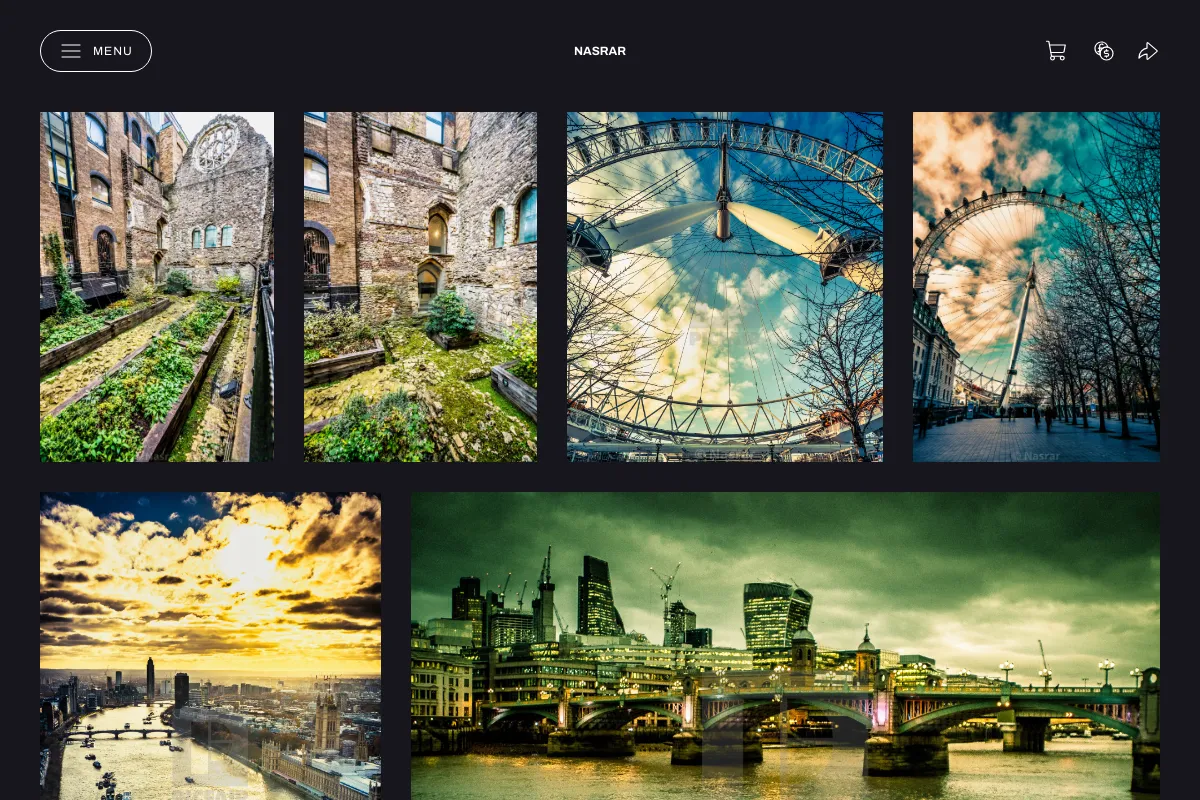Click the hamburger lines icon
This screenshot has width=1200, height=800.
71,51
